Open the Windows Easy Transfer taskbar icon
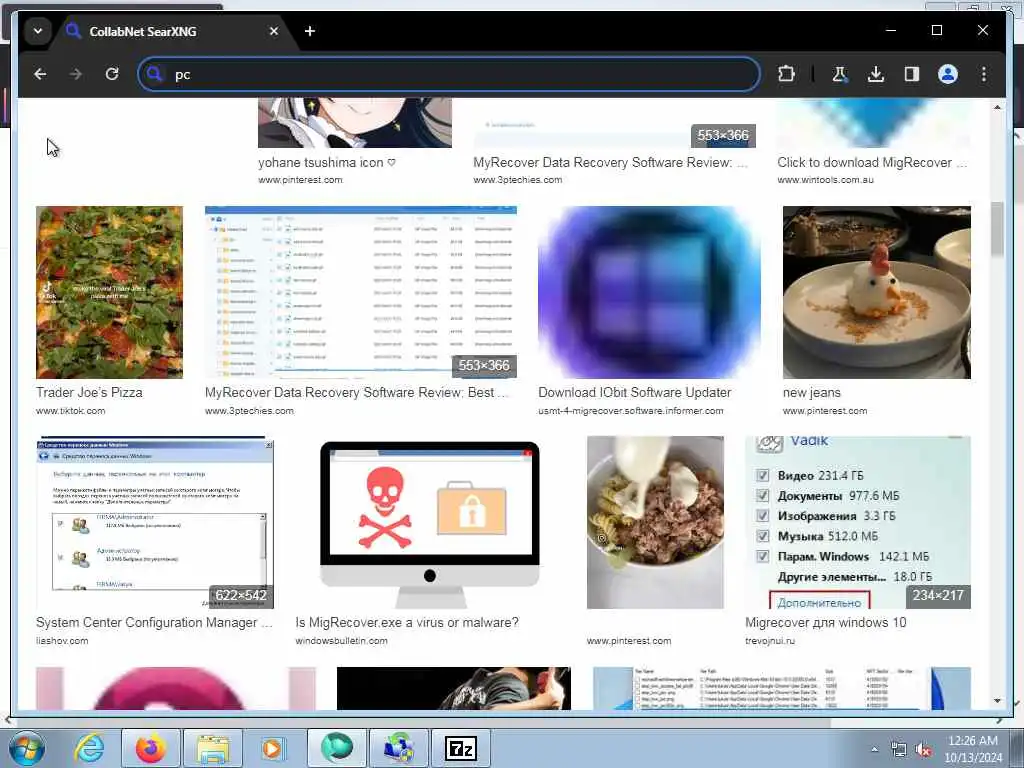The image size is (1024, 768). pyautogui.click(x=398, y=748)
